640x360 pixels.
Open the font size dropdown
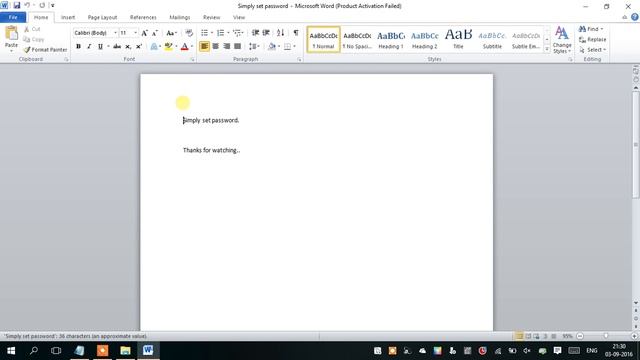[x=136, y=33]
